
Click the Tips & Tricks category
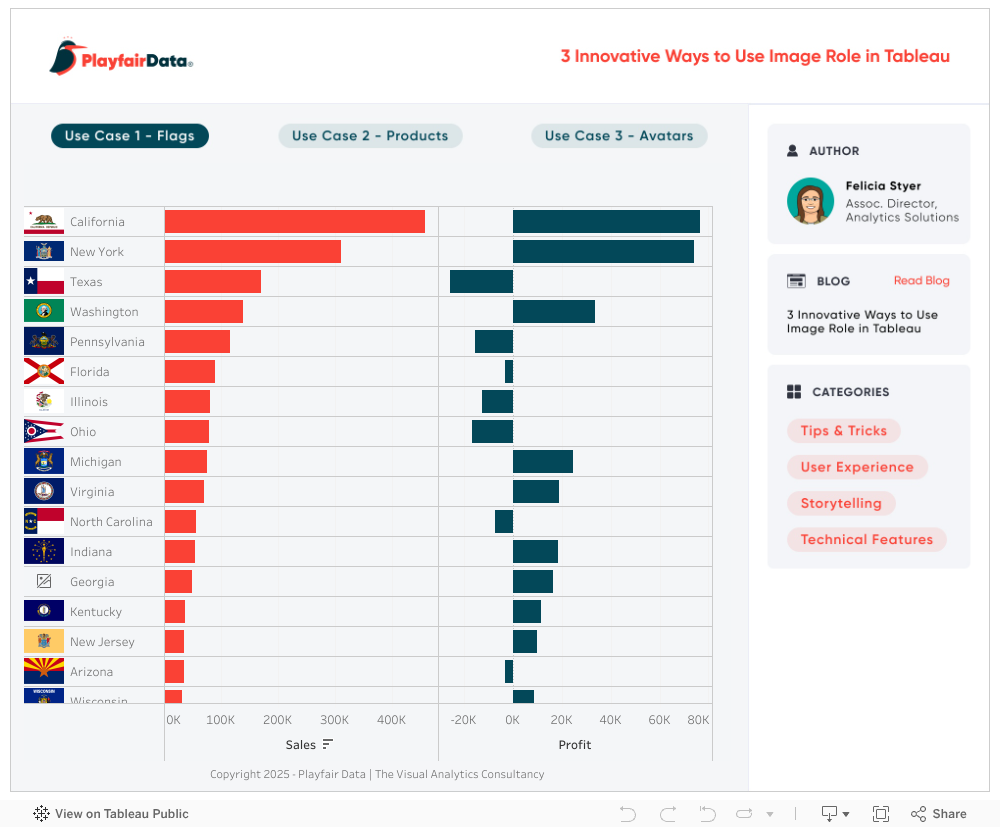[x=843, y=431]
